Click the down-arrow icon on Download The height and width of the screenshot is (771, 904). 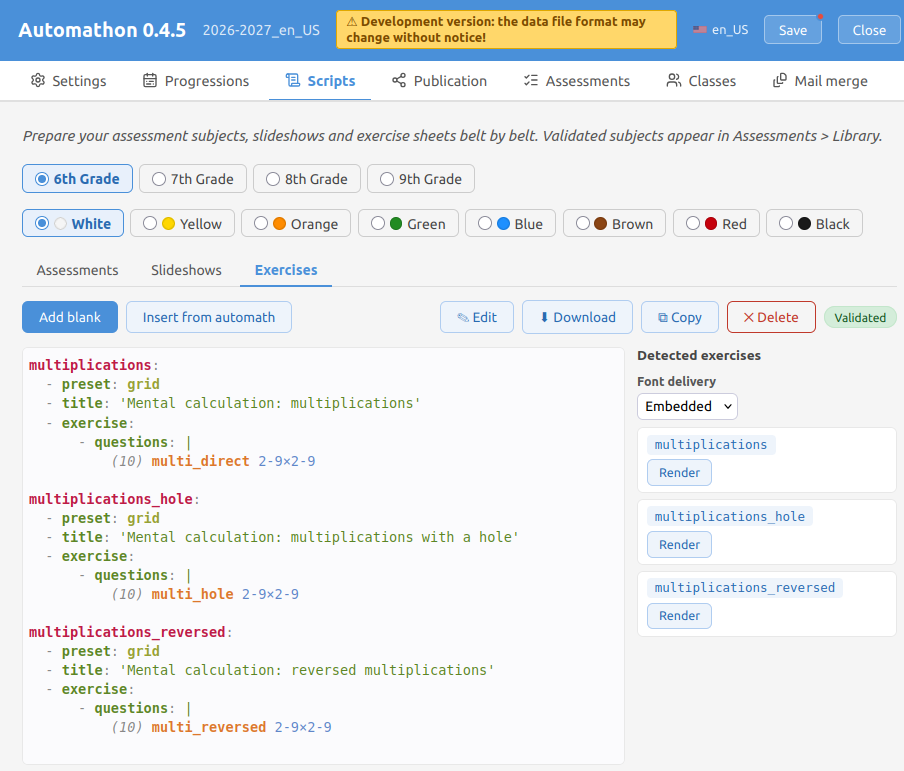544,317
